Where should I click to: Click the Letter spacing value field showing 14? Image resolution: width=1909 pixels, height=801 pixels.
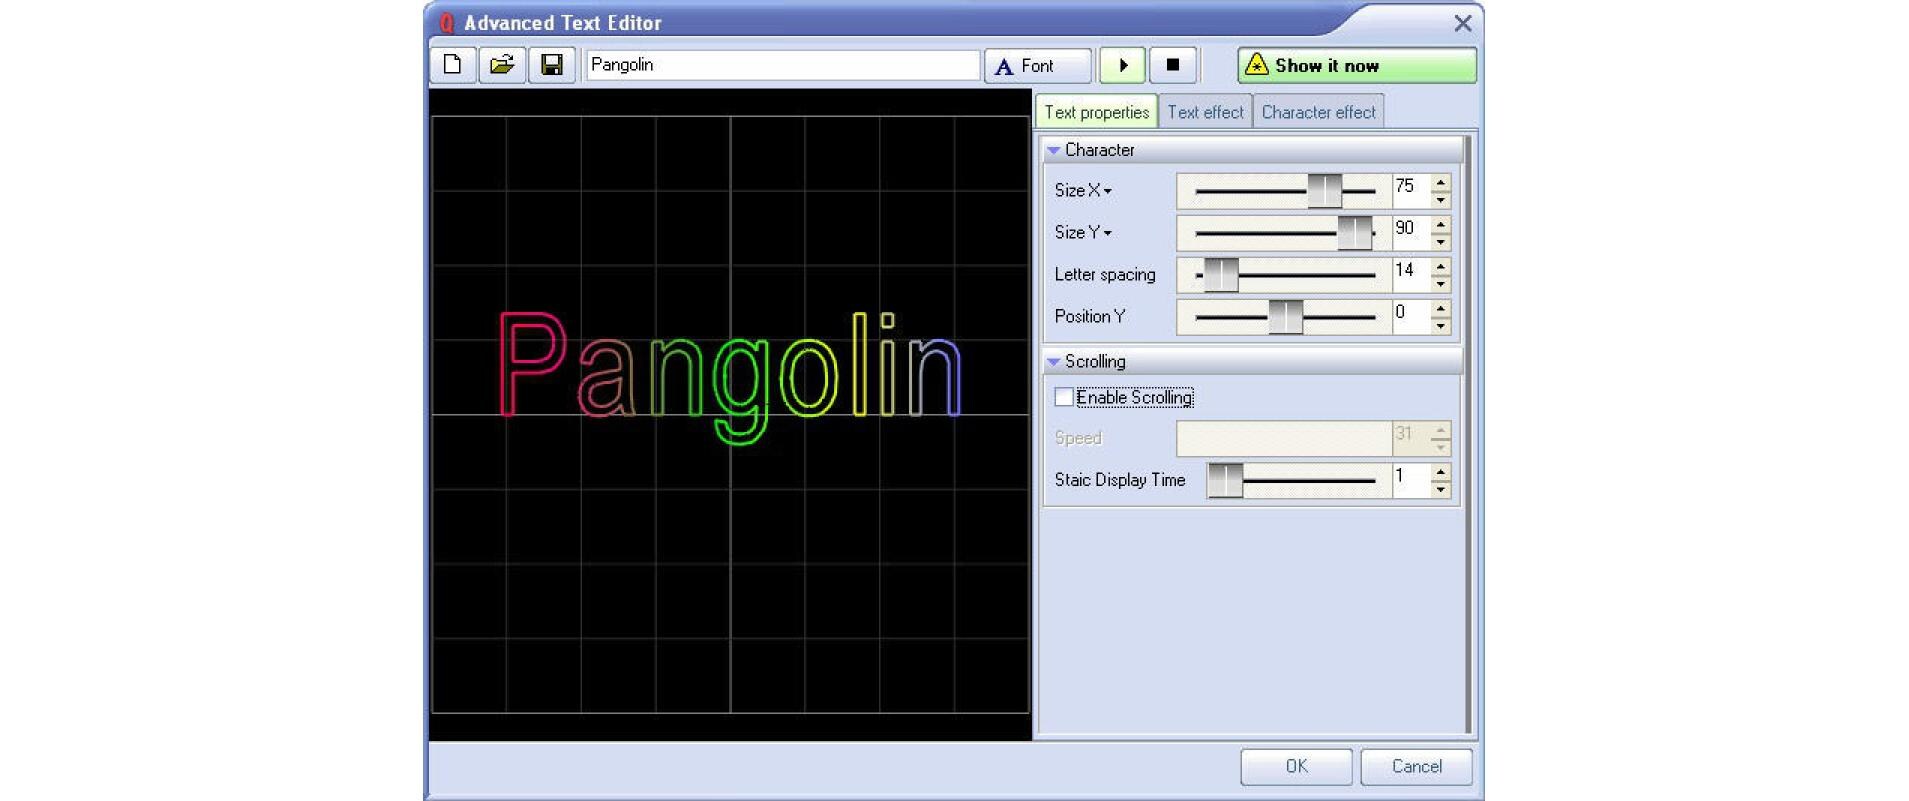[x=1411, y=274]
